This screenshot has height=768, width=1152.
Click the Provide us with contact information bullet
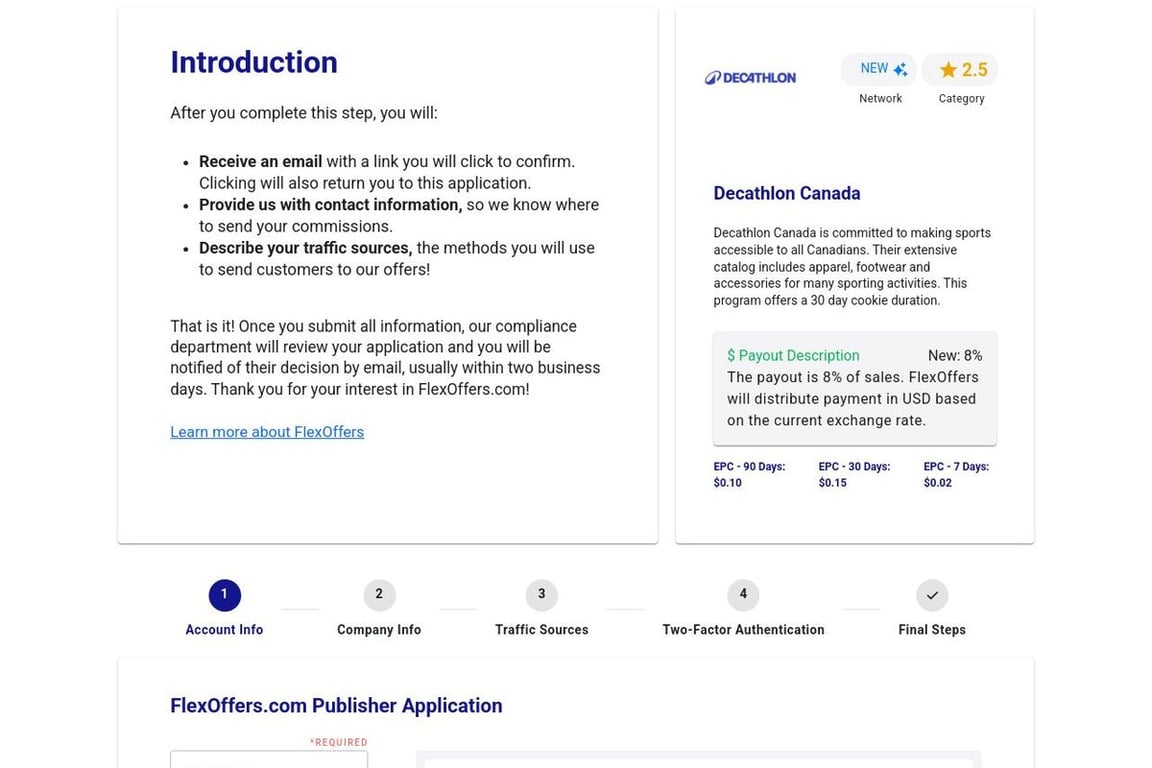[399, 215]
